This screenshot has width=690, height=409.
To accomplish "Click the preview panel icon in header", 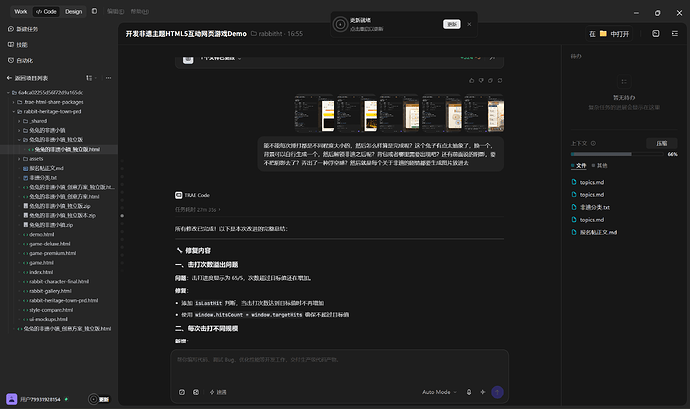I will 656,34.
